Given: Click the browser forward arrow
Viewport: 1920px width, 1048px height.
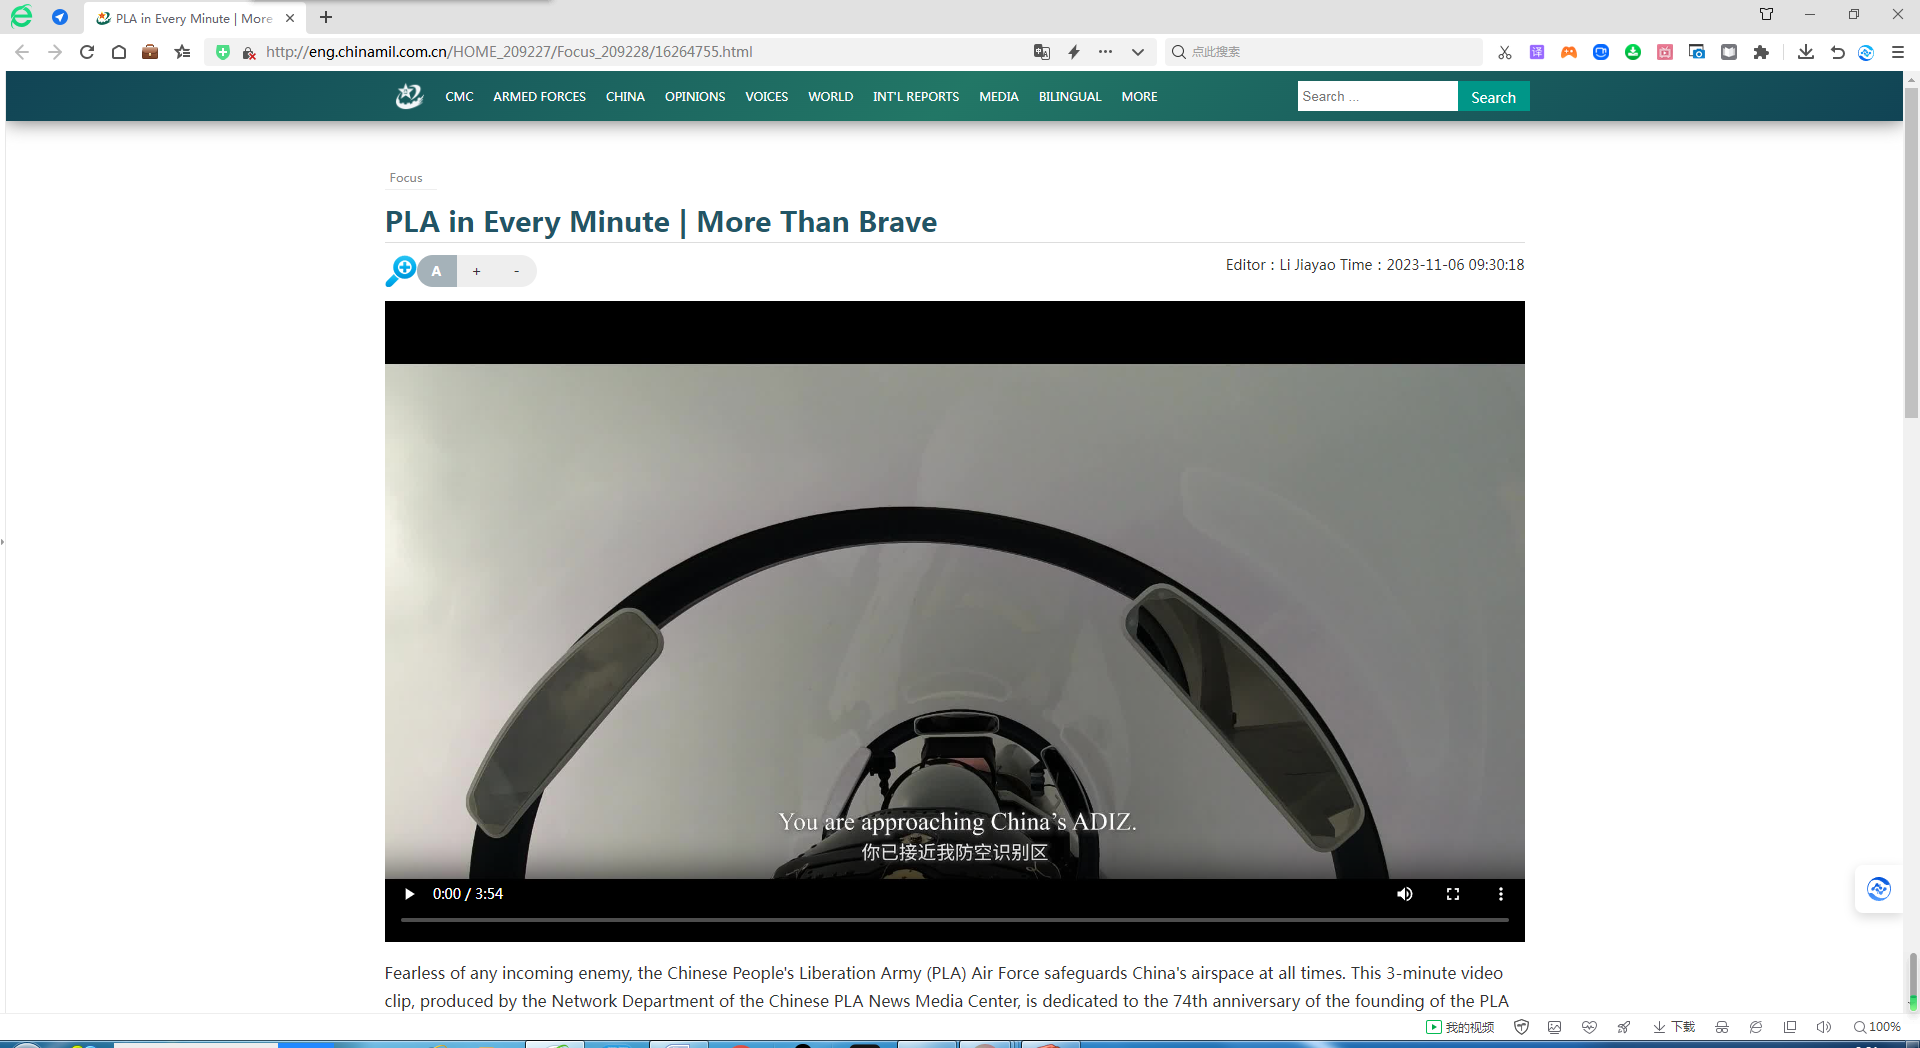Looking at the screenshot, I should coord(55,52).
